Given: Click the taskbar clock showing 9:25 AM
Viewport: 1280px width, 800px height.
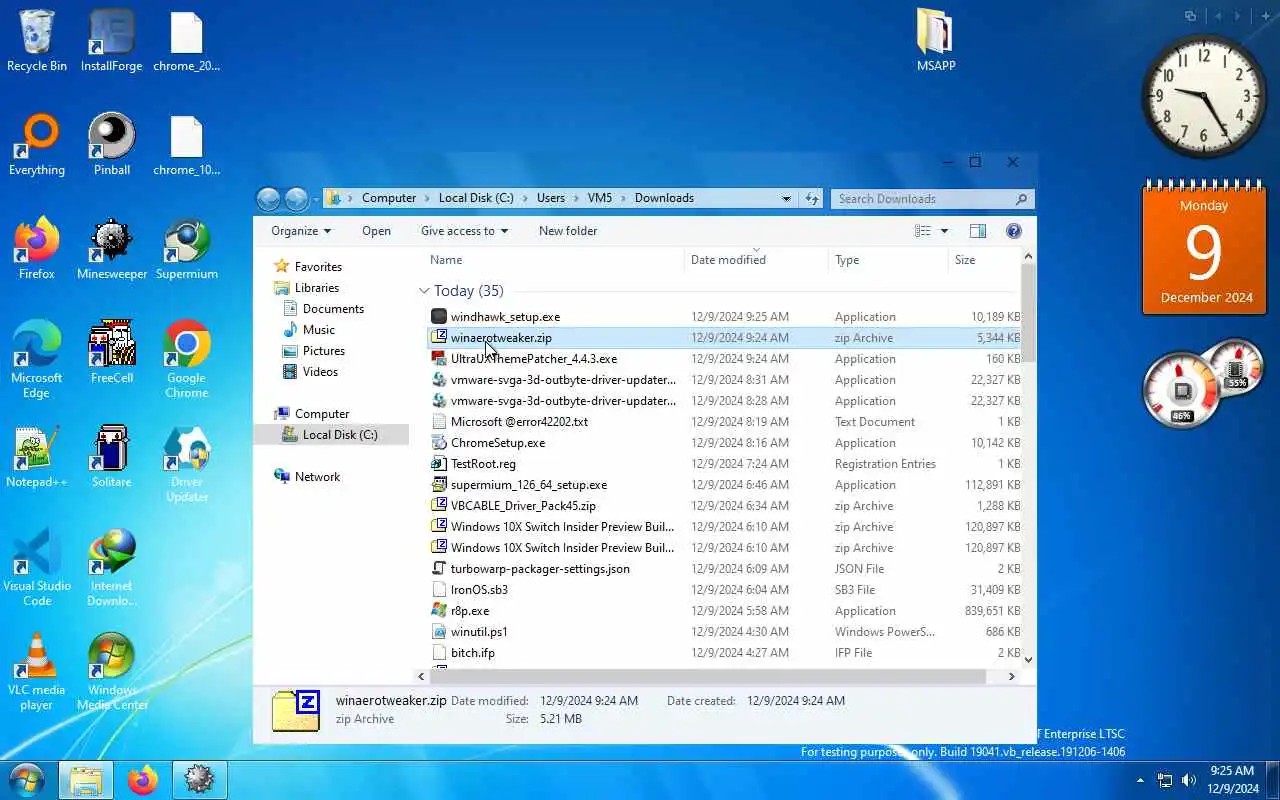Looking at the screenshot, I should point(1231,780).
